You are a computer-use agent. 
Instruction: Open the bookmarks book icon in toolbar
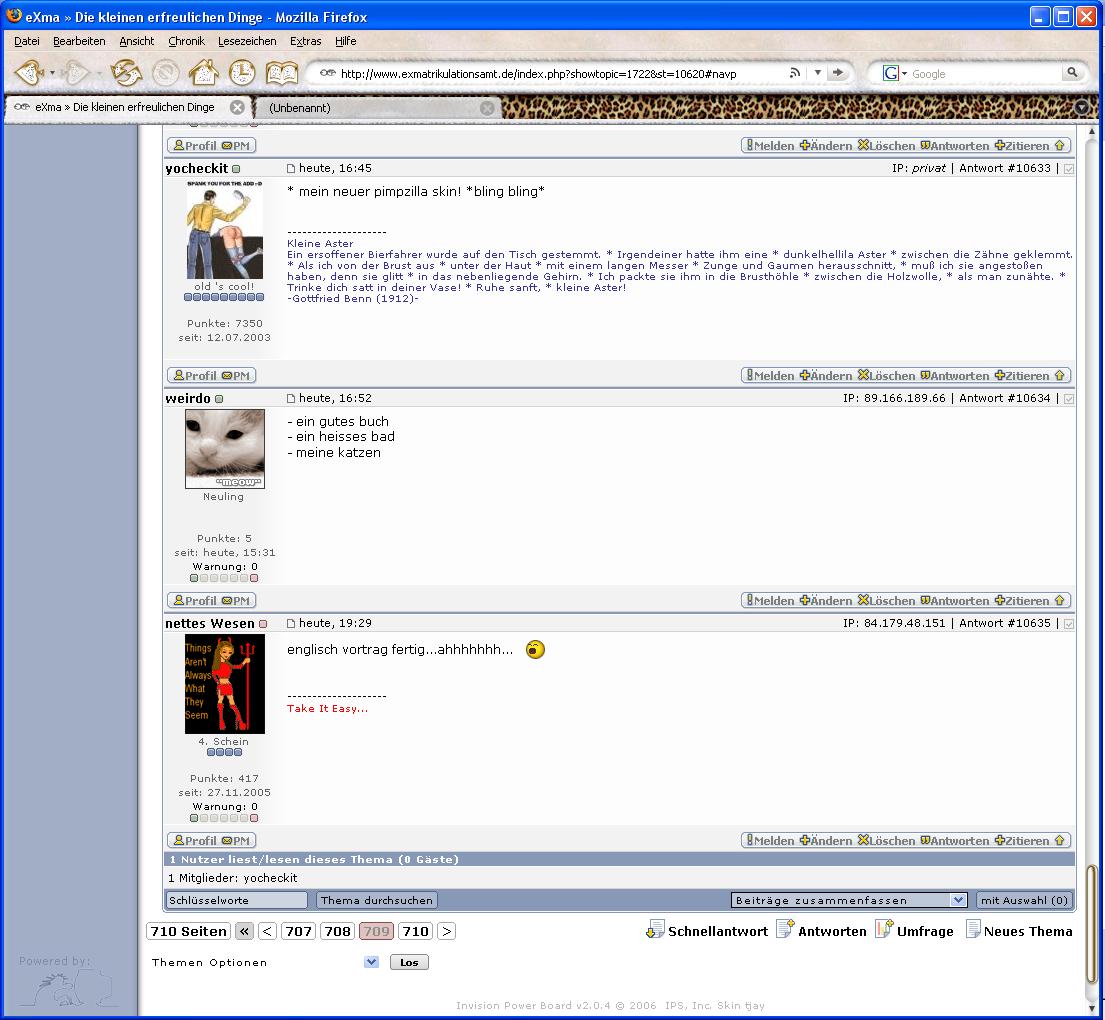[x=282, y=73]
